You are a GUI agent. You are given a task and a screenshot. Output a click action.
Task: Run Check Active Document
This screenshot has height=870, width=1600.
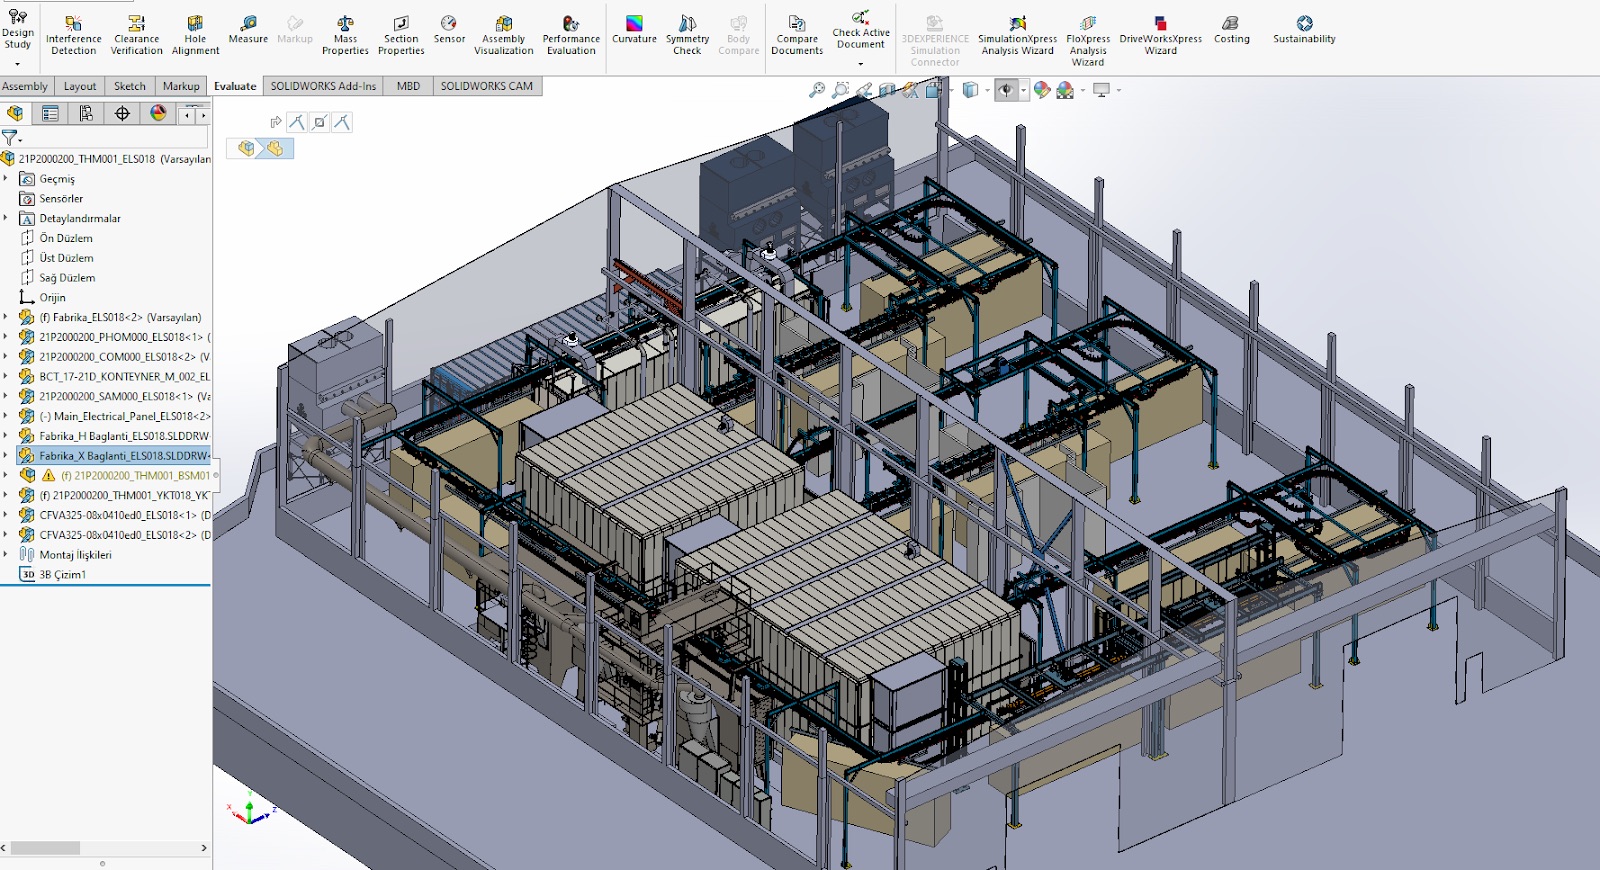pos(861,30)
